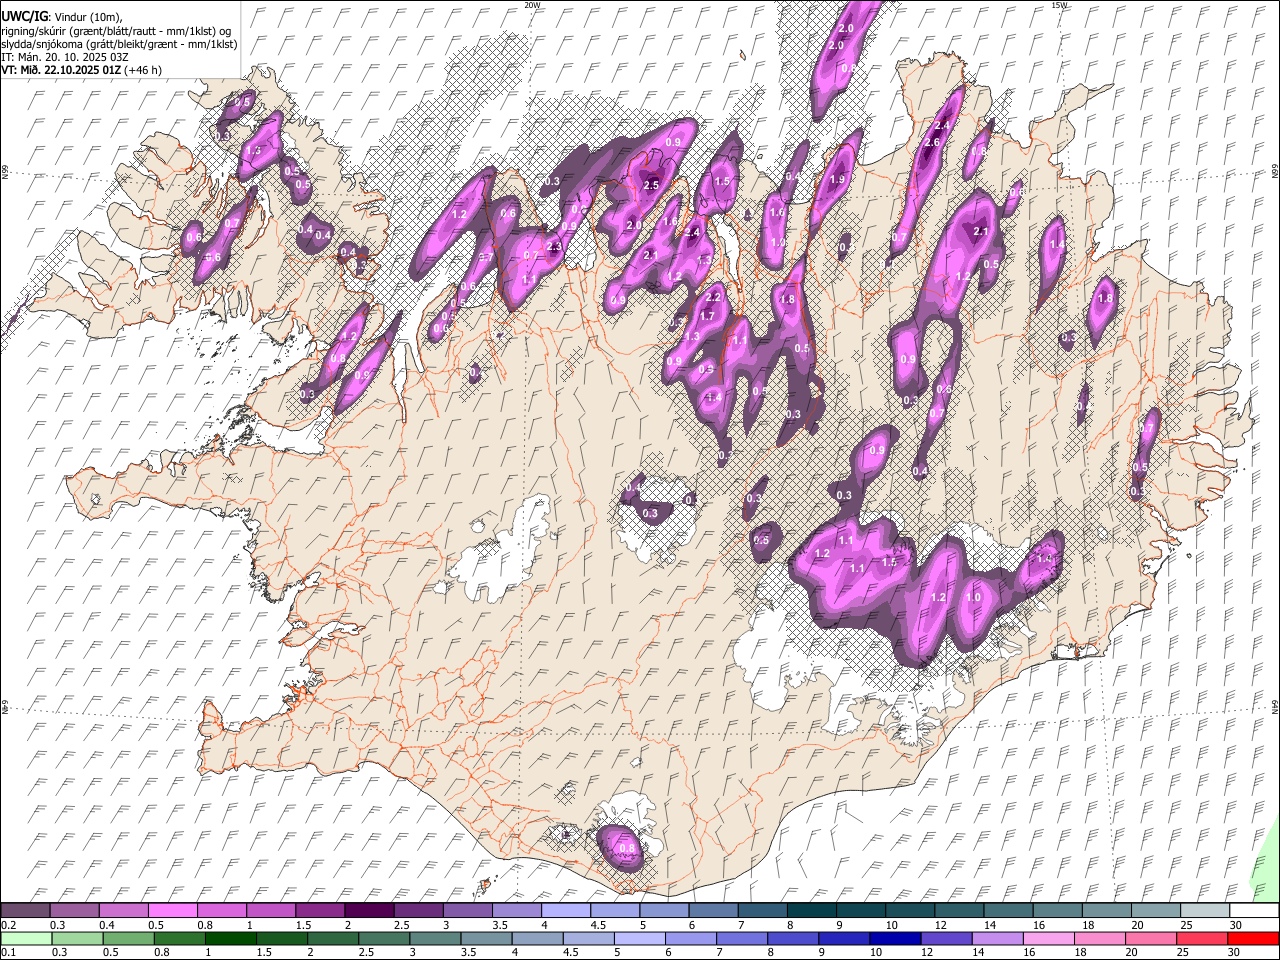Screen dimensions: 1280x960
Task: Click the IT: Mán. 20. 10. 2025 03Z line
Action: pyautogui.click(x=66, y=57)
